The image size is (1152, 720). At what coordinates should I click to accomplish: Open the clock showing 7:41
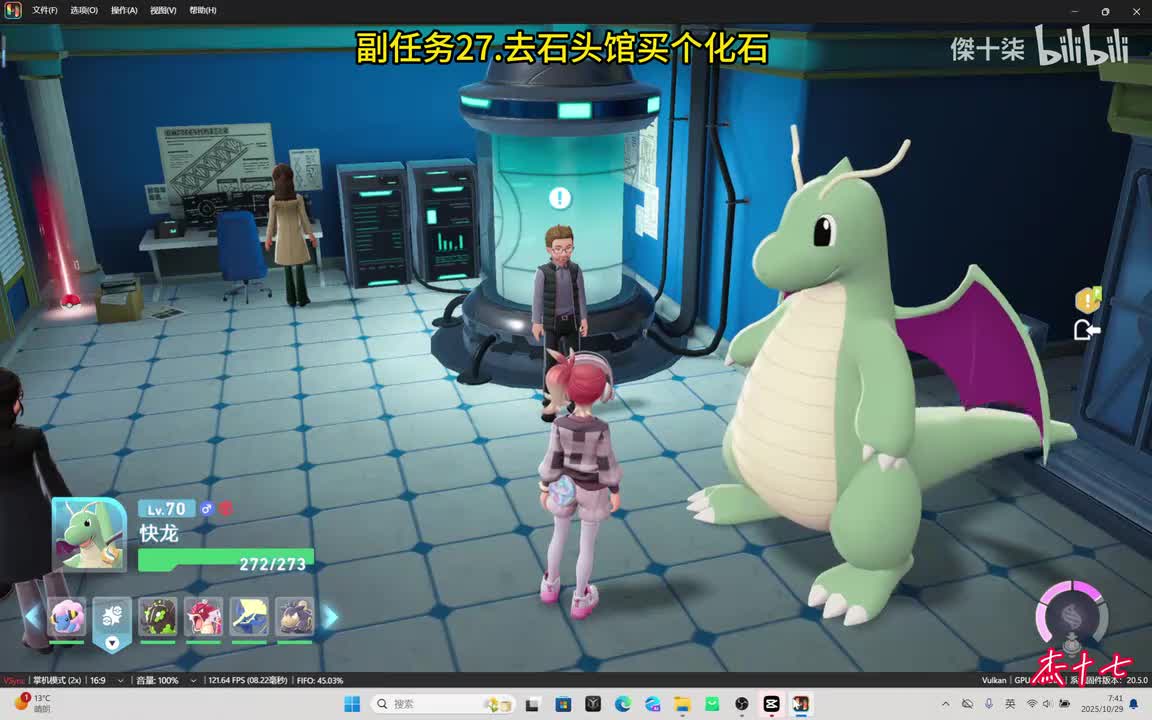1102,704
